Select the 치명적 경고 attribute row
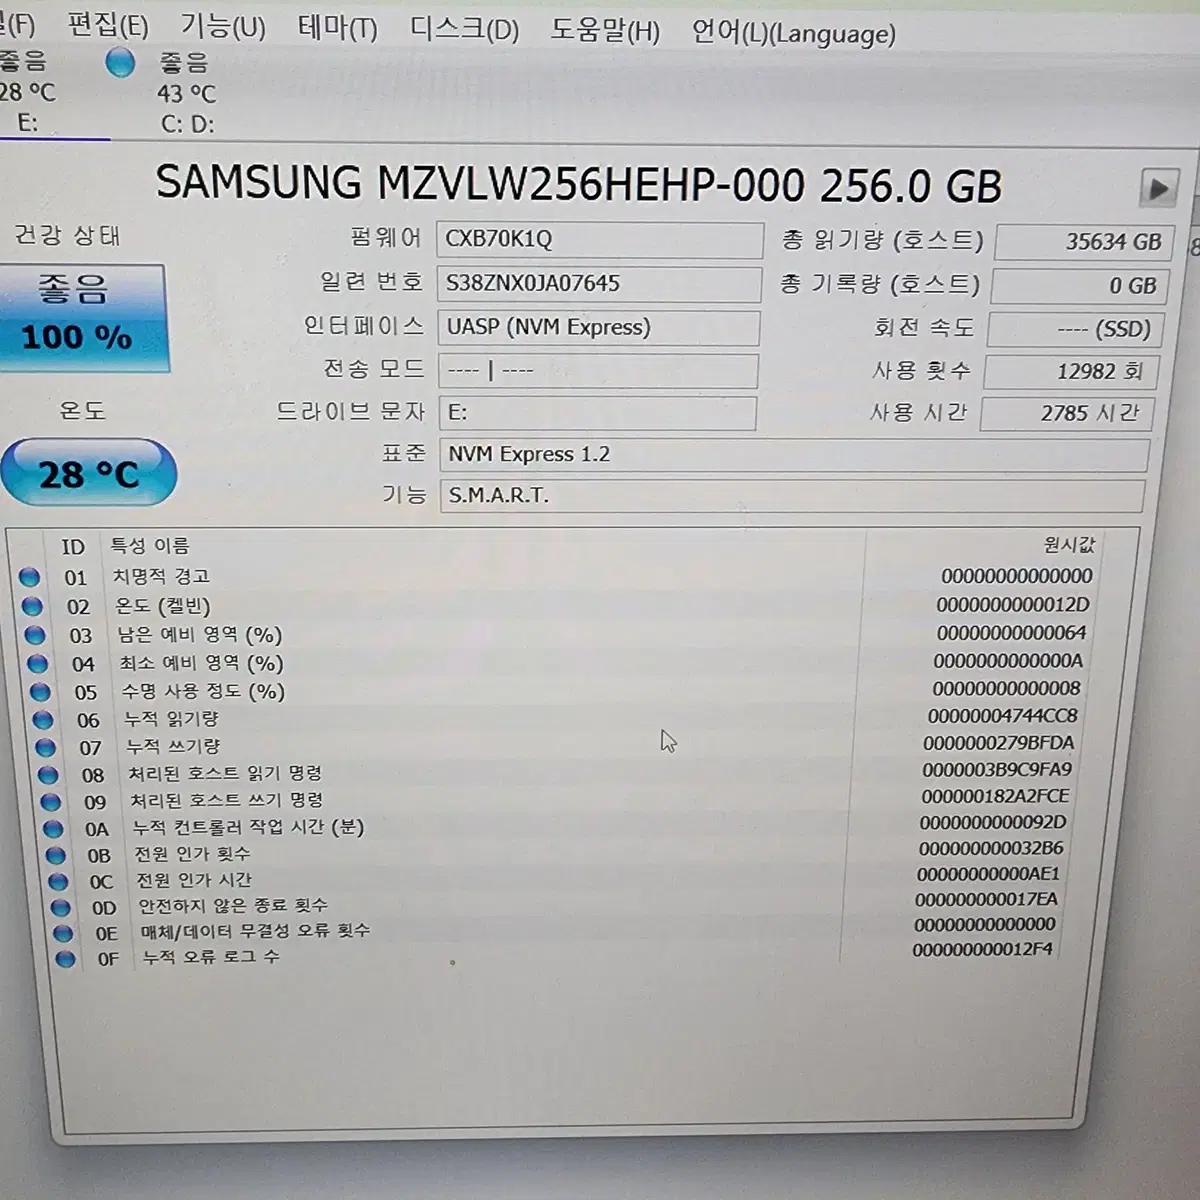Image resolution: width=1200 pixels, height=1200 pixels. [556, 577]
